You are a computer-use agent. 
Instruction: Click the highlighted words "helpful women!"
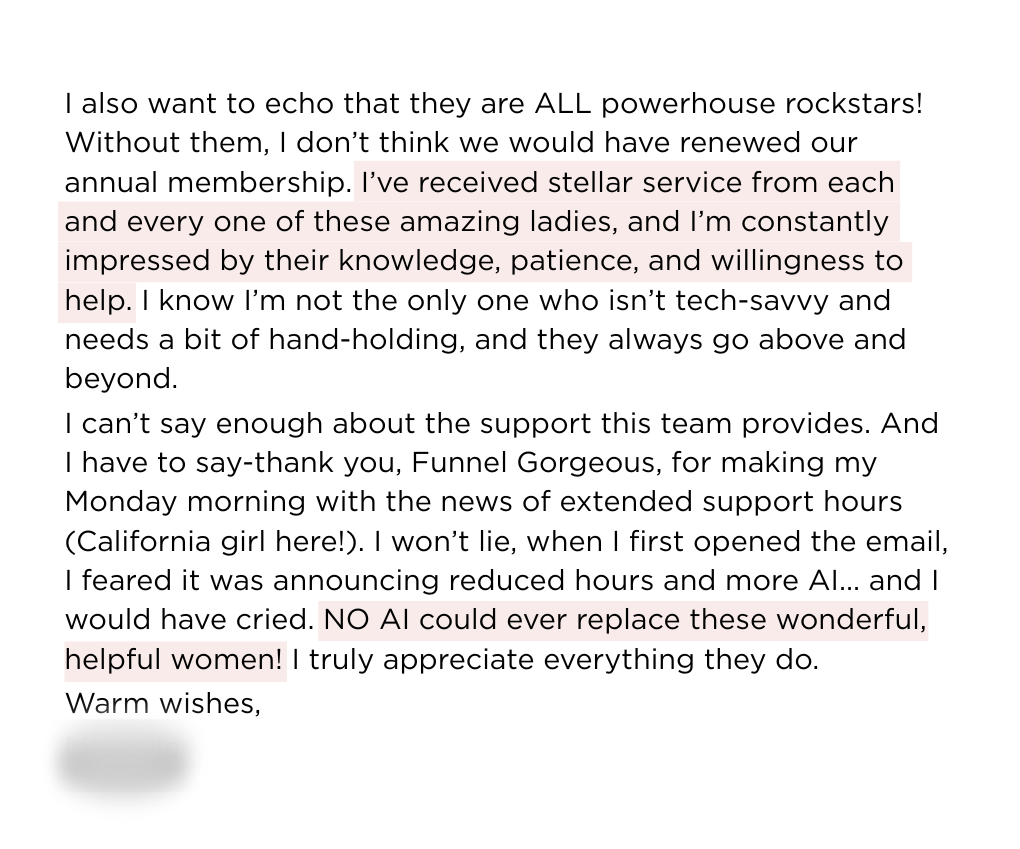173,660
